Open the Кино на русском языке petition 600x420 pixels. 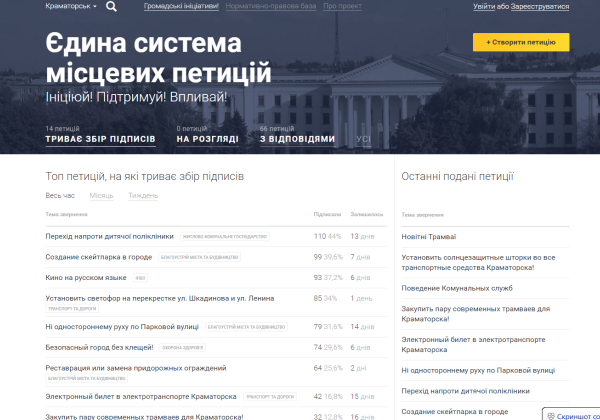click(x=86, y=278)
